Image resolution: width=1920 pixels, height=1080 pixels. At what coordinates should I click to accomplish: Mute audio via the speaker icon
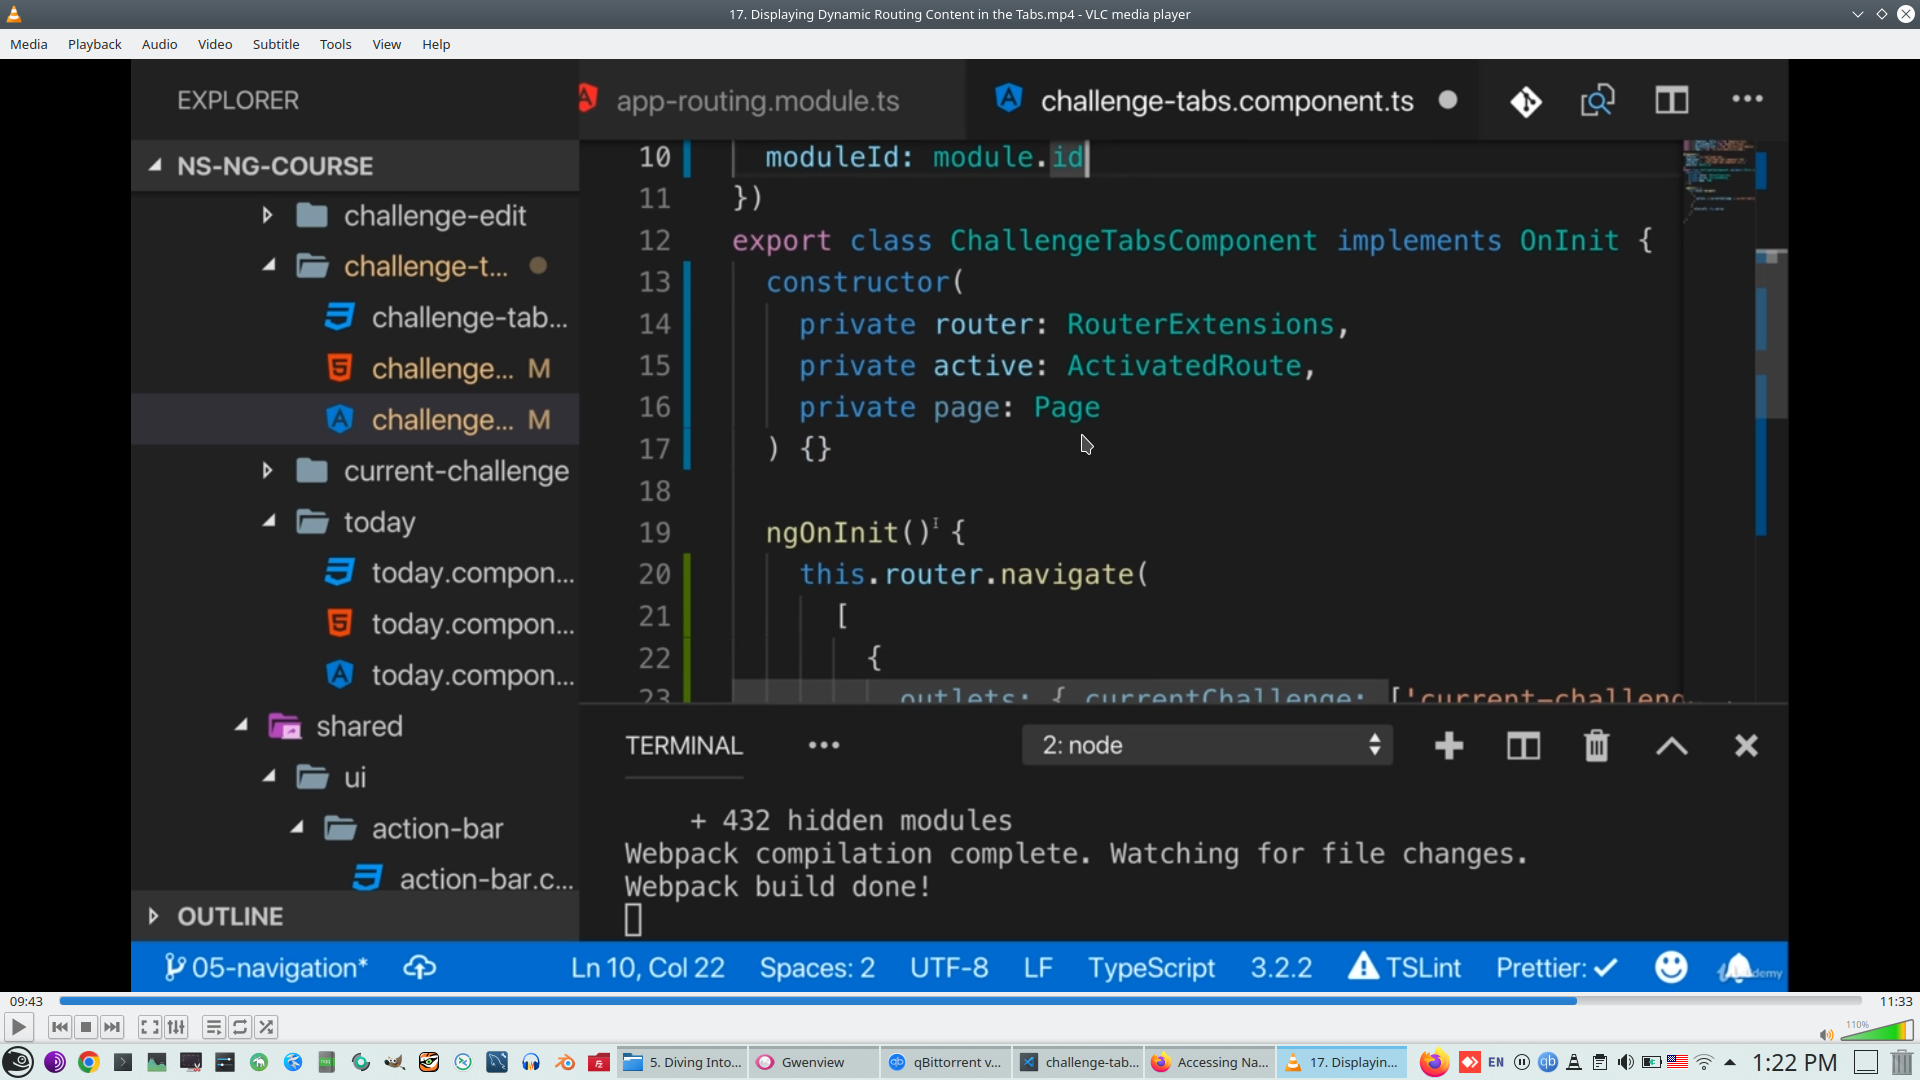point(1826,1035)
